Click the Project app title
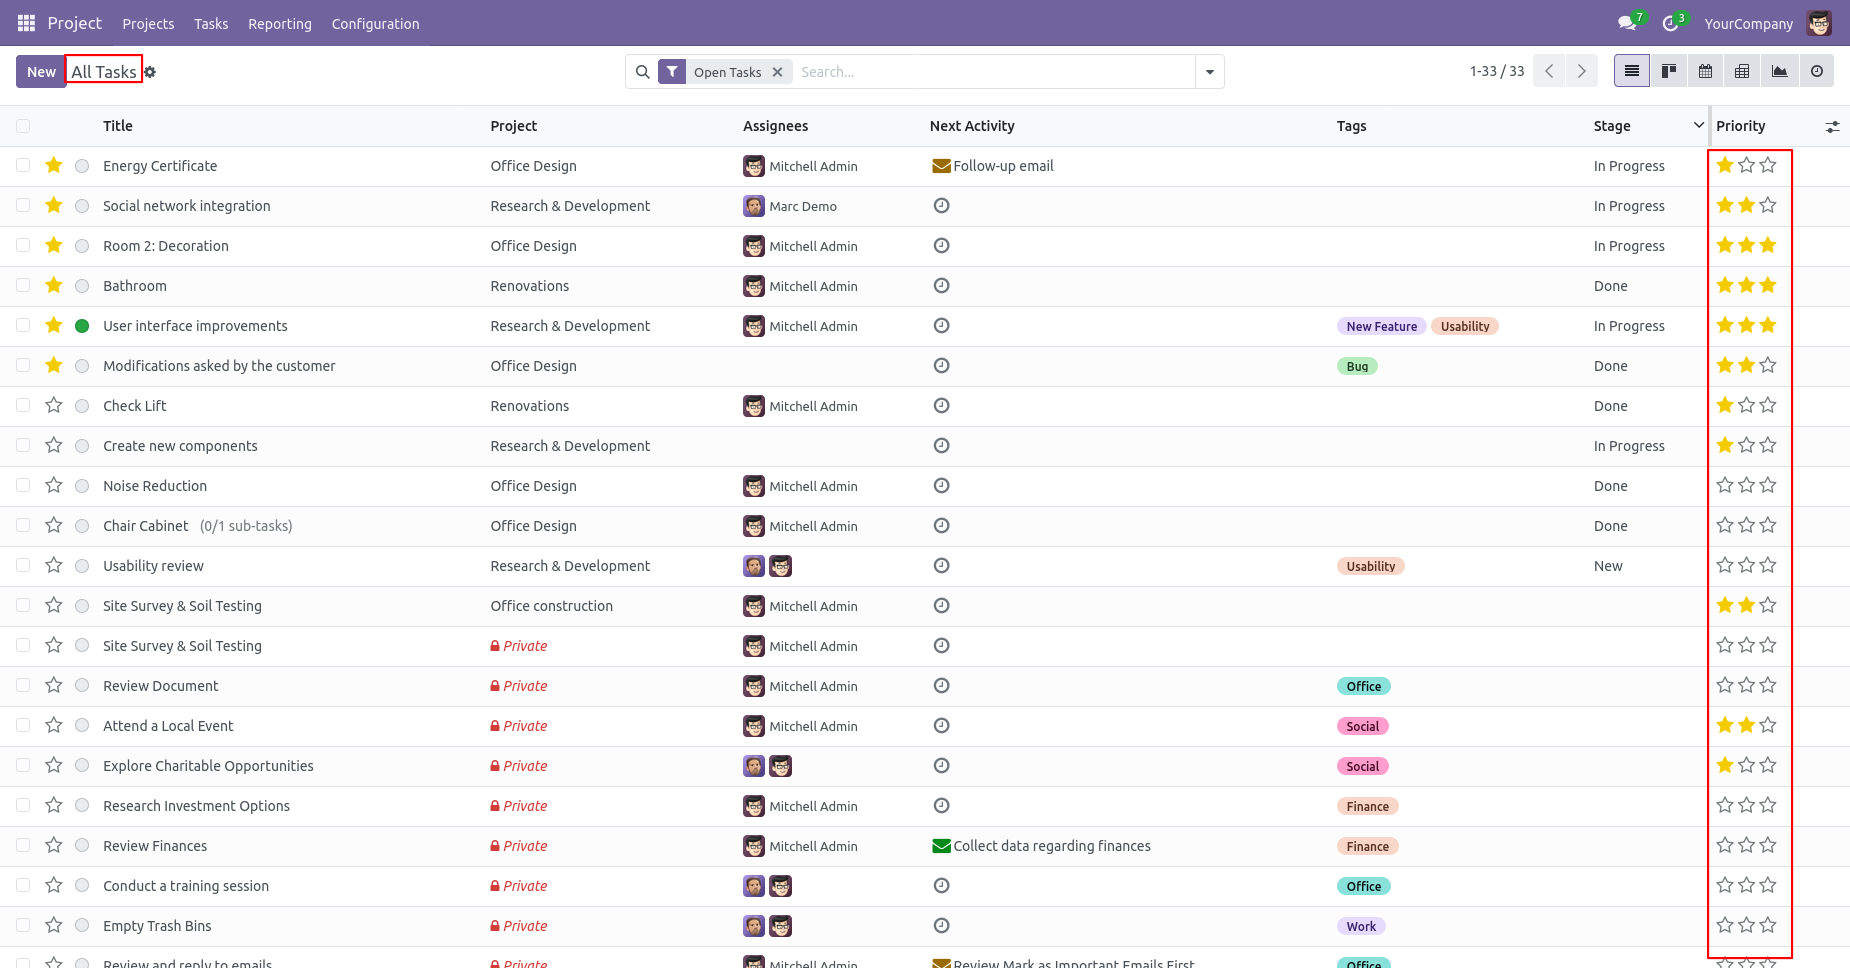 (75, 23)
